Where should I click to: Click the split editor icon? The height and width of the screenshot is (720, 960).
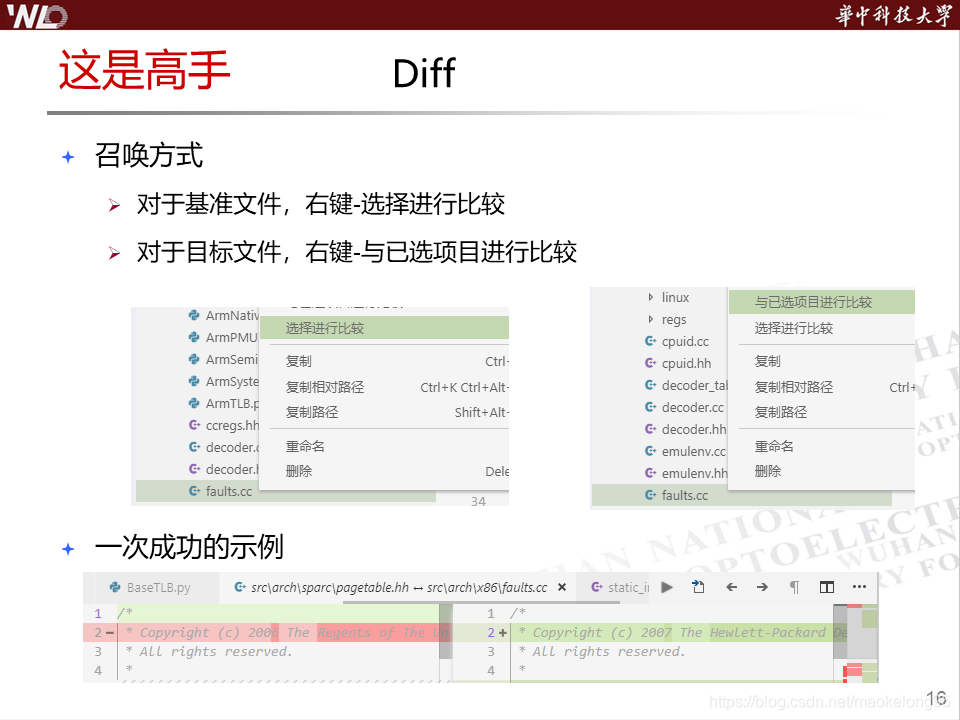[827, 587]
